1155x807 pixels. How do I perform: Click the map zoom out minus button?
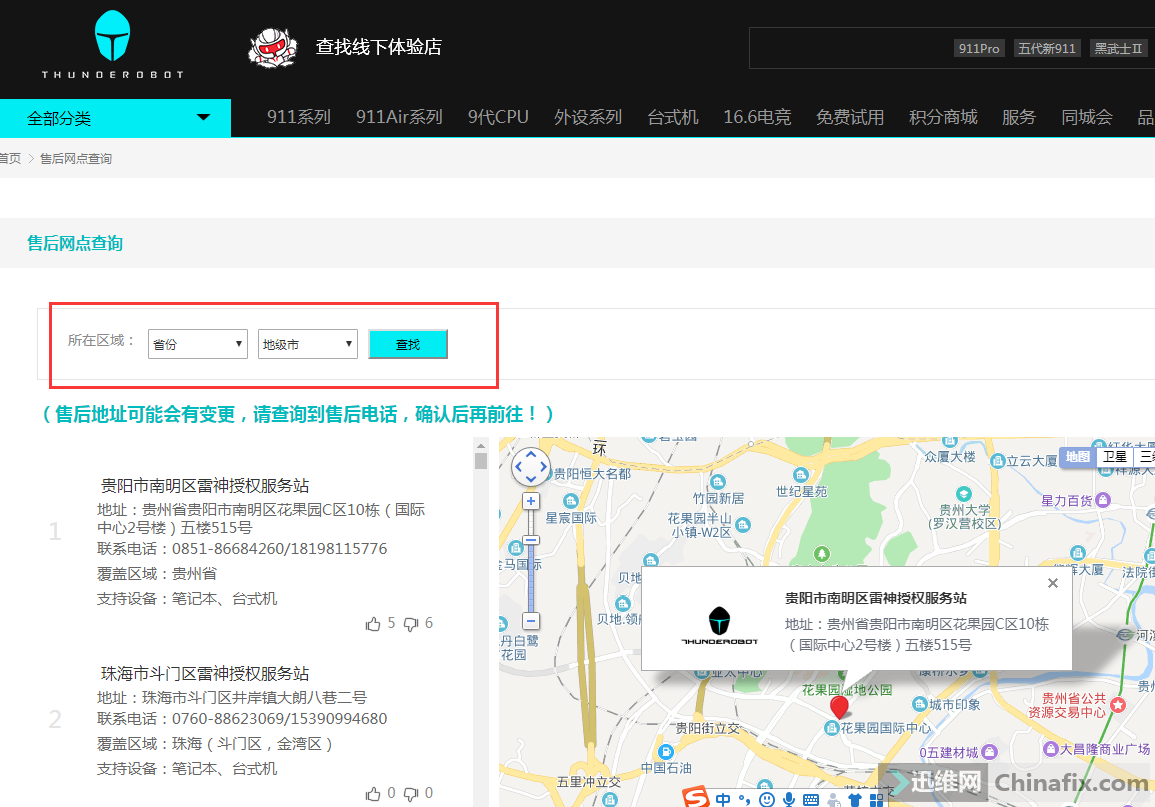coord(530,621)
